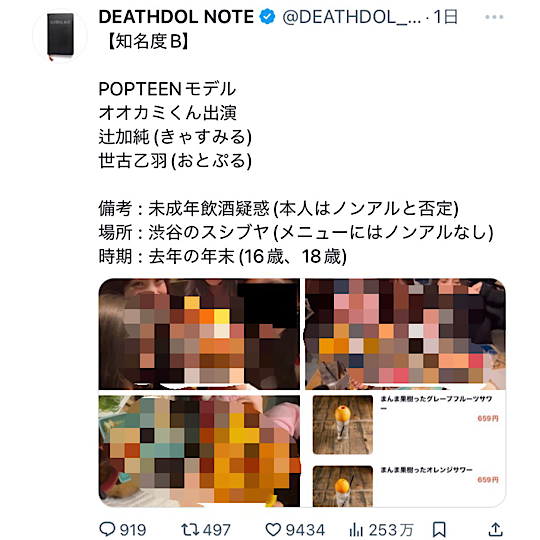
Task: Open the drink menu screenshot image
Action: [405, 451]
